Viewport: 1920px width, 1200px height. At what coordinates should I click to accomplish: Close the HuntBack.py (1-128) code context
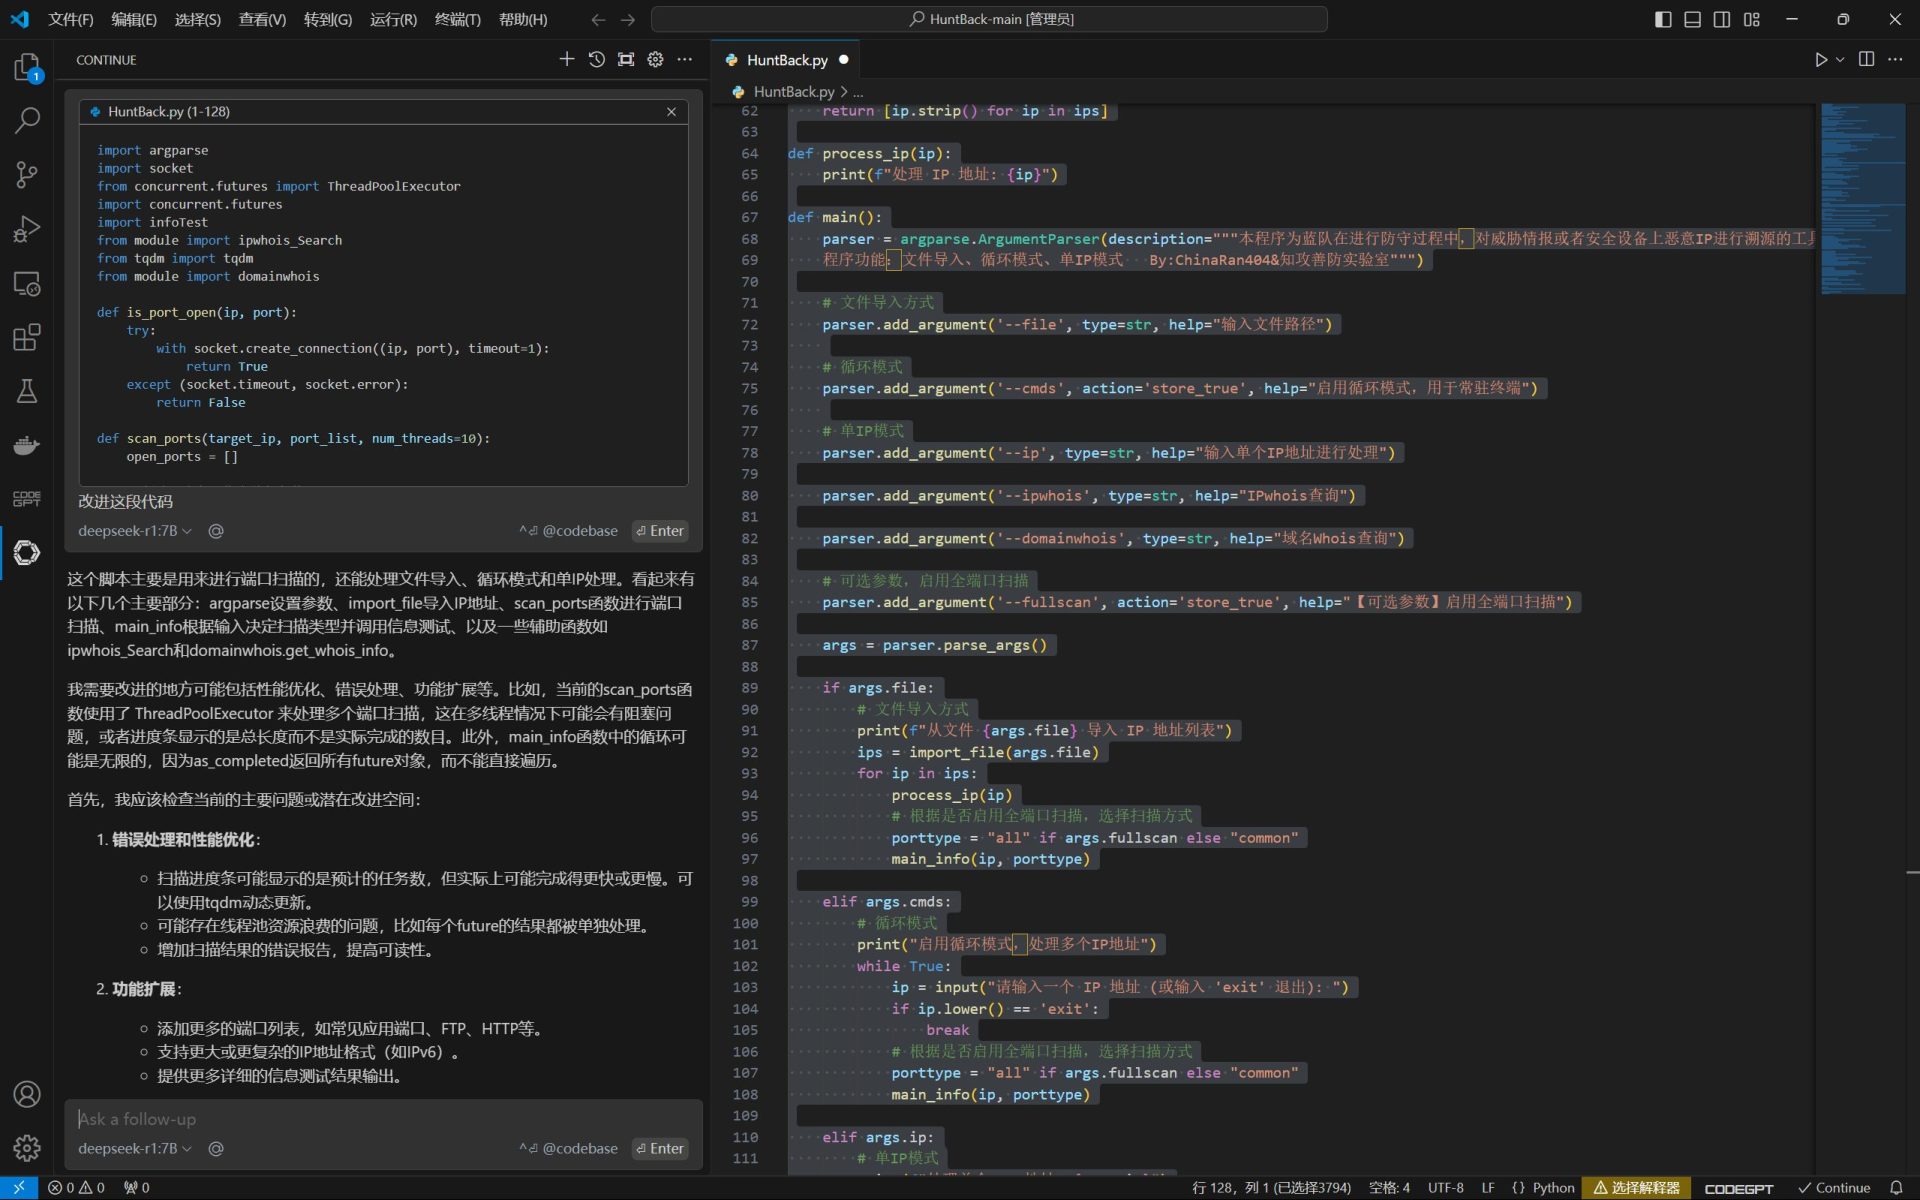tap(671, 112)
